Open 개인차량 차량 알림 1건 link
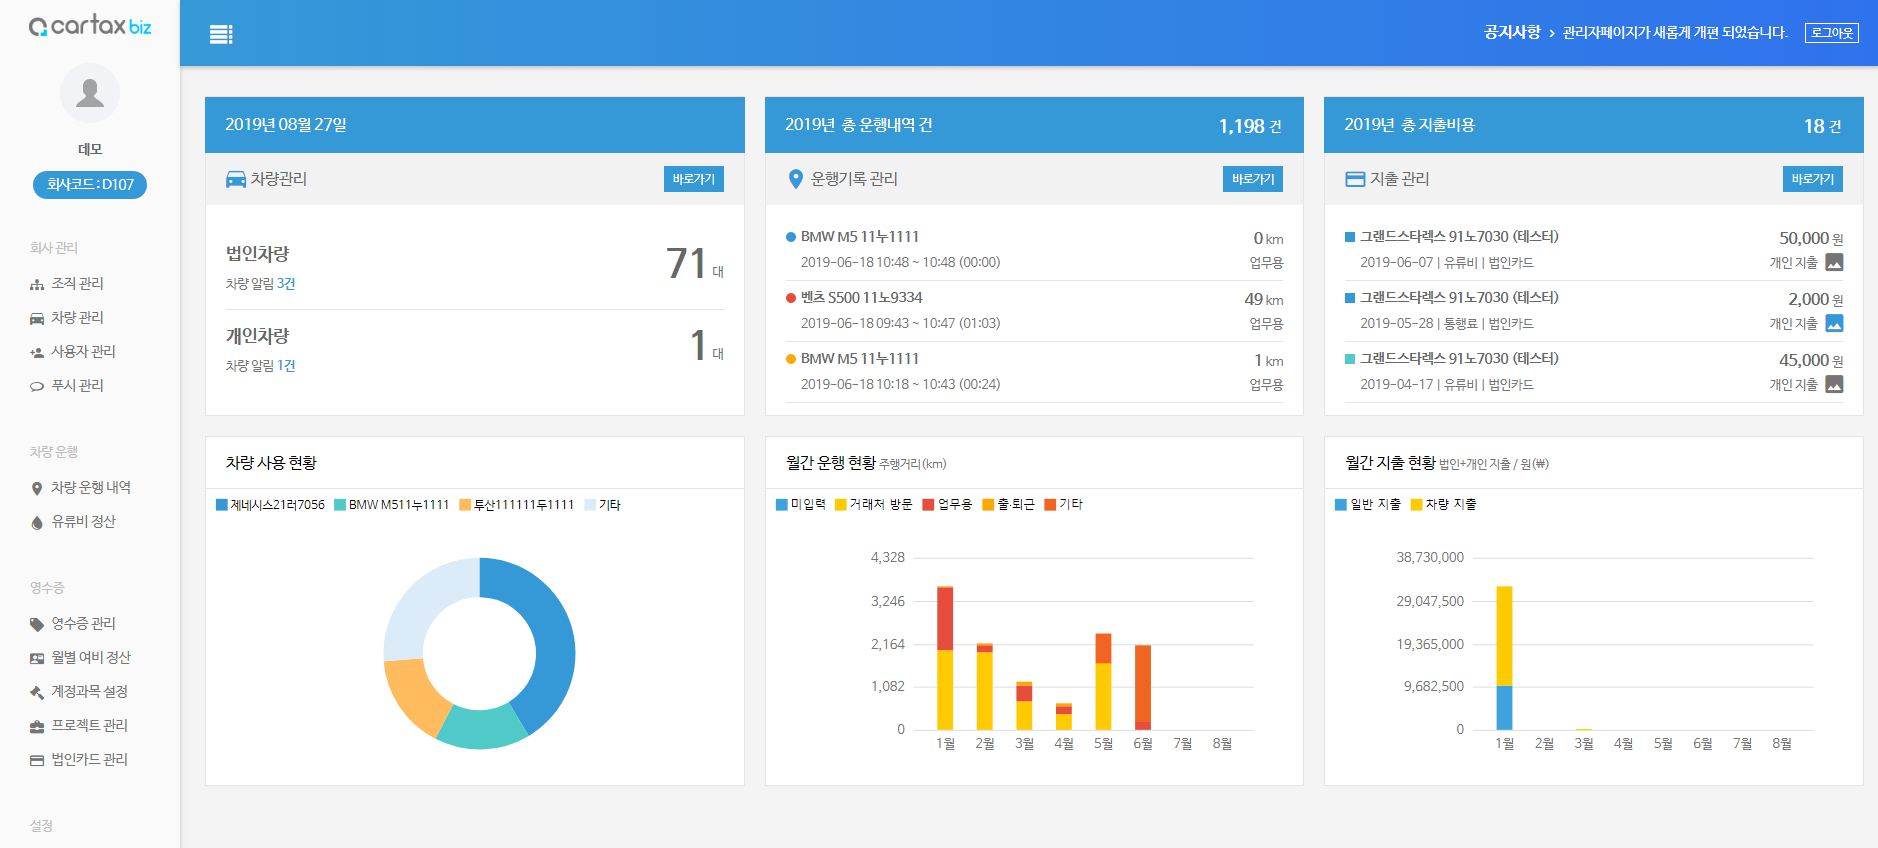The width and height of the screenshot is (1878, 848). [x=260, y=366]
